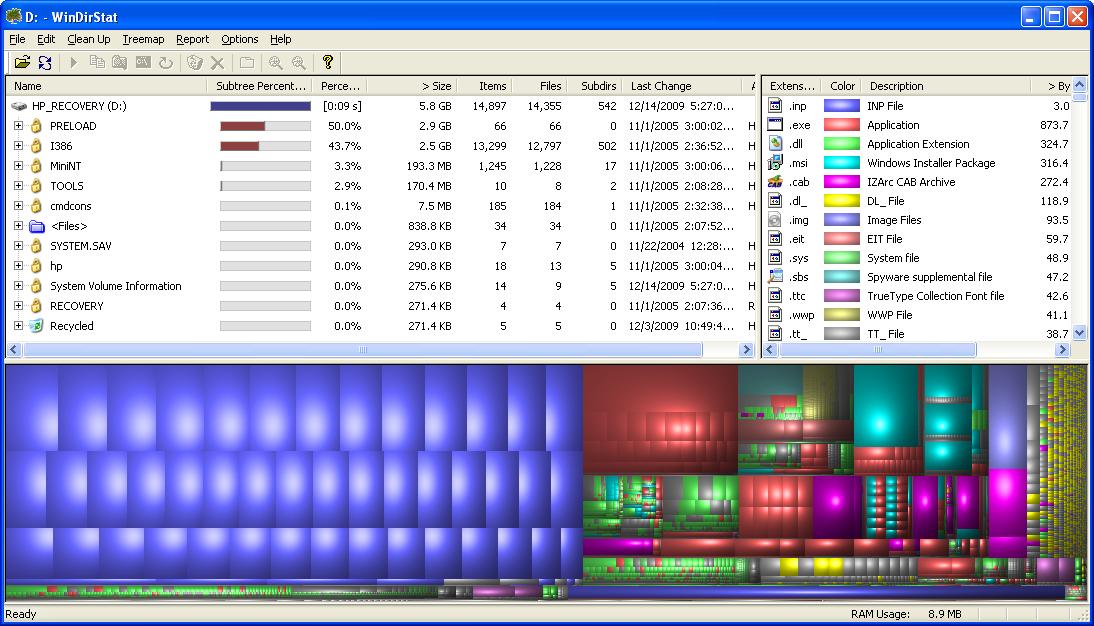The height and width of the screenshot is (626, 1094).
Task: Expand the I386 folder node
Action: [18, 146]
